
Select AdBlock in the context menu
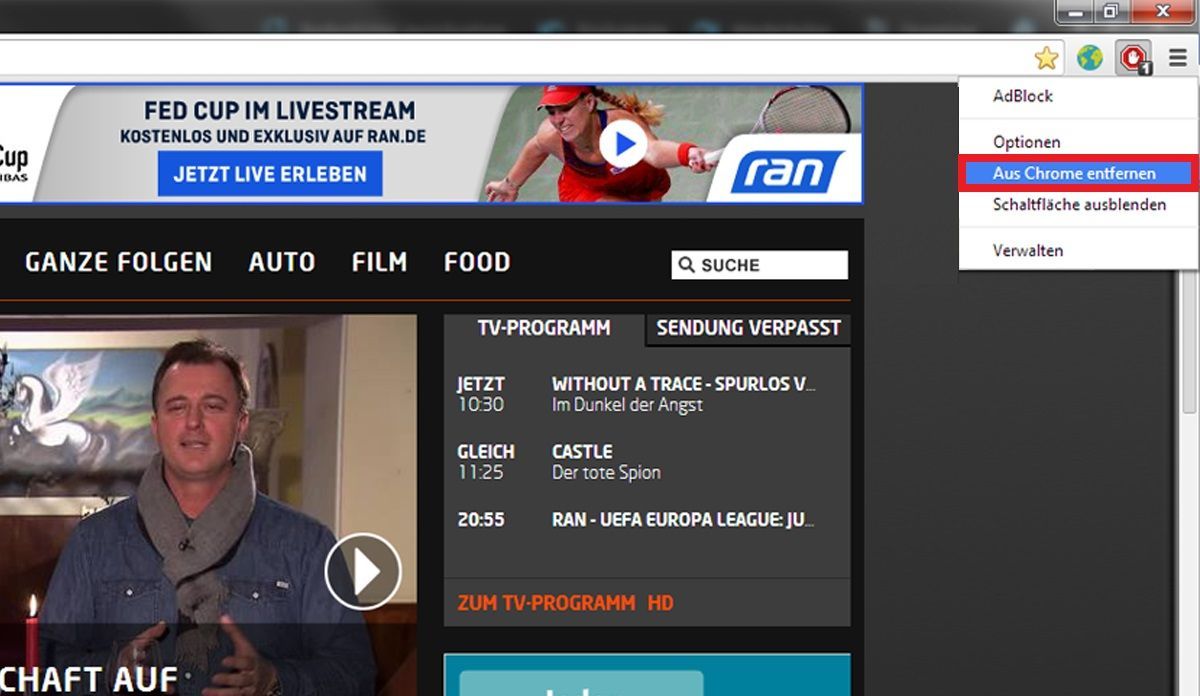pyautogui.click(x=1022, y=96)
